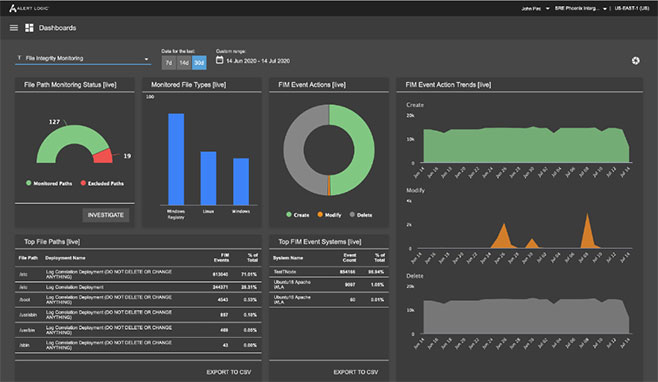Expand the File Integrity Monitoring dashboard dropdown
Screen dimensions: 658x382
[83, 58]
